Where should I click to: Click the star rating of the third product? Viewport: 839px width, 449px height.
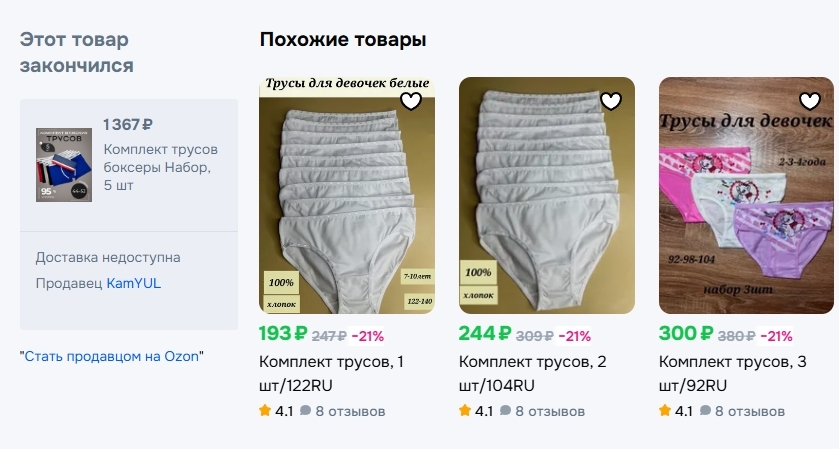(675, 411)
